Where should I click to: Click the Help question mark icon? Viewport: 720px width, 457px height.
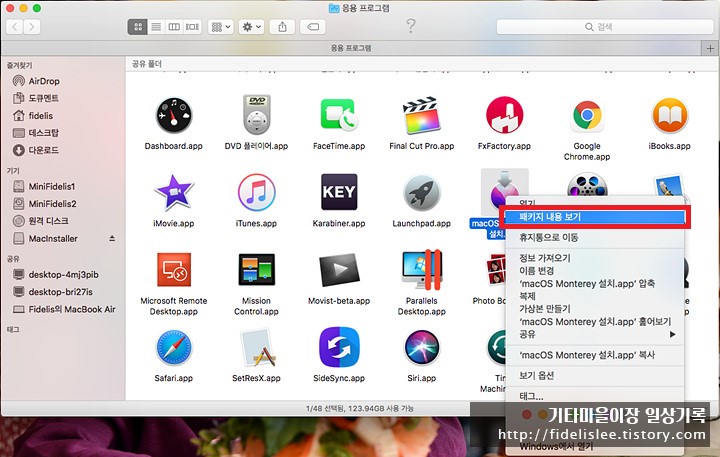coord(411,26)
